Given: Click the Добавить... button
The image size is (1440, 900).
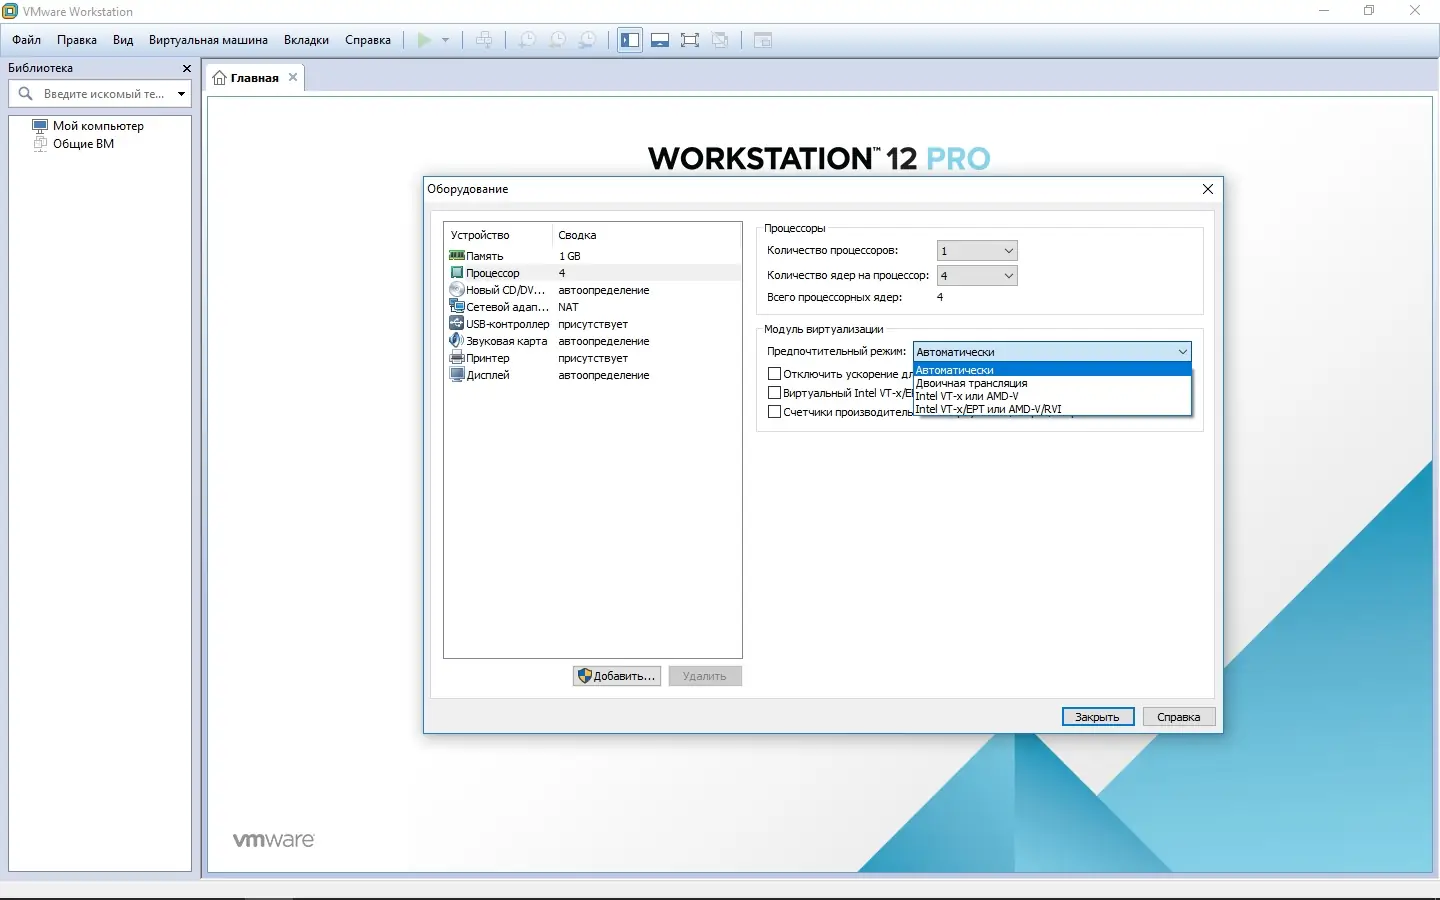Looking at the screenshot, I should coord(617,676).
